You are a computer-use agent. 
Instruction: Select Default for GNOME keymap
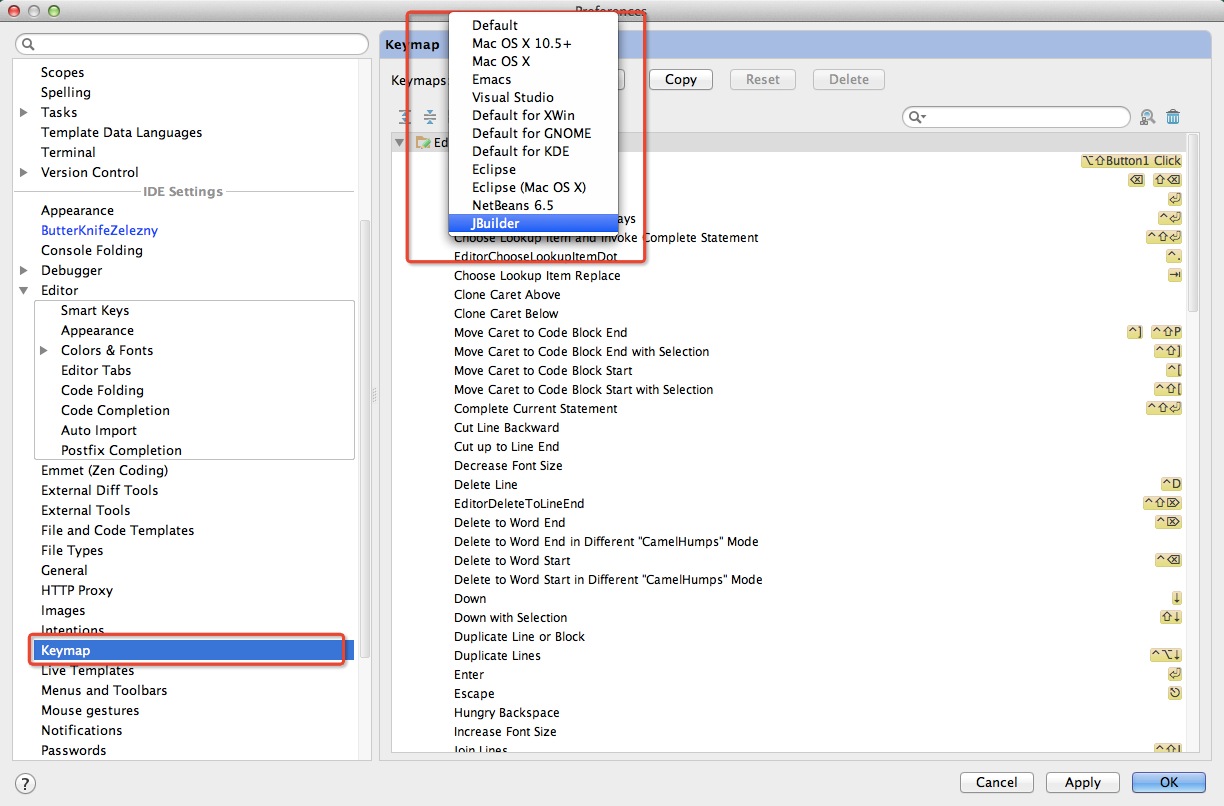(x=533, y=133)
